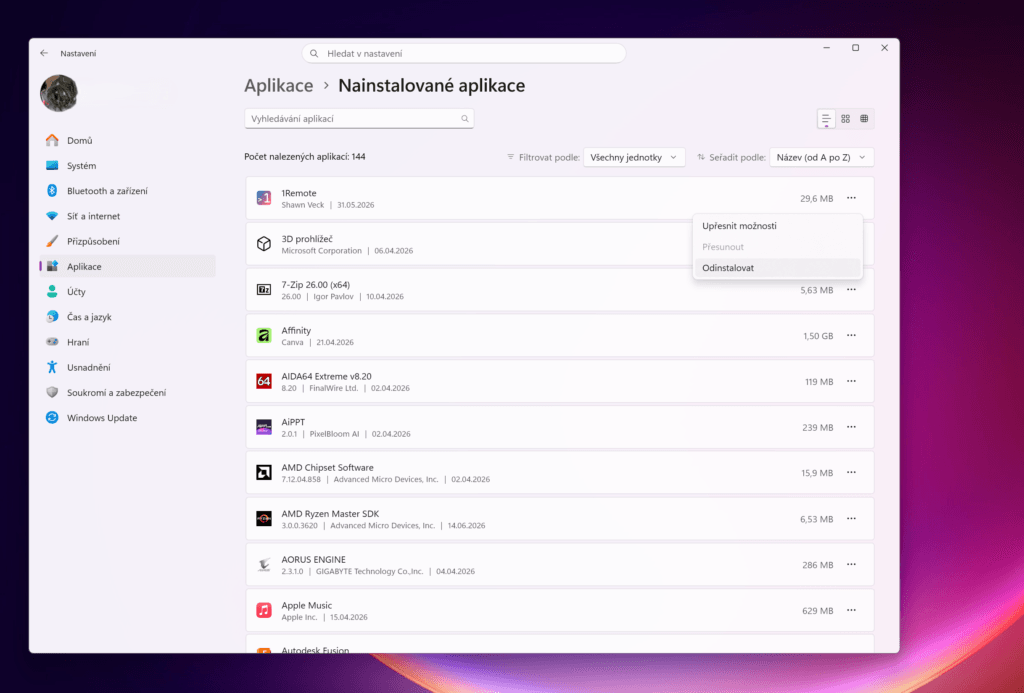Open more options for AiPPT

click(852, 427)
